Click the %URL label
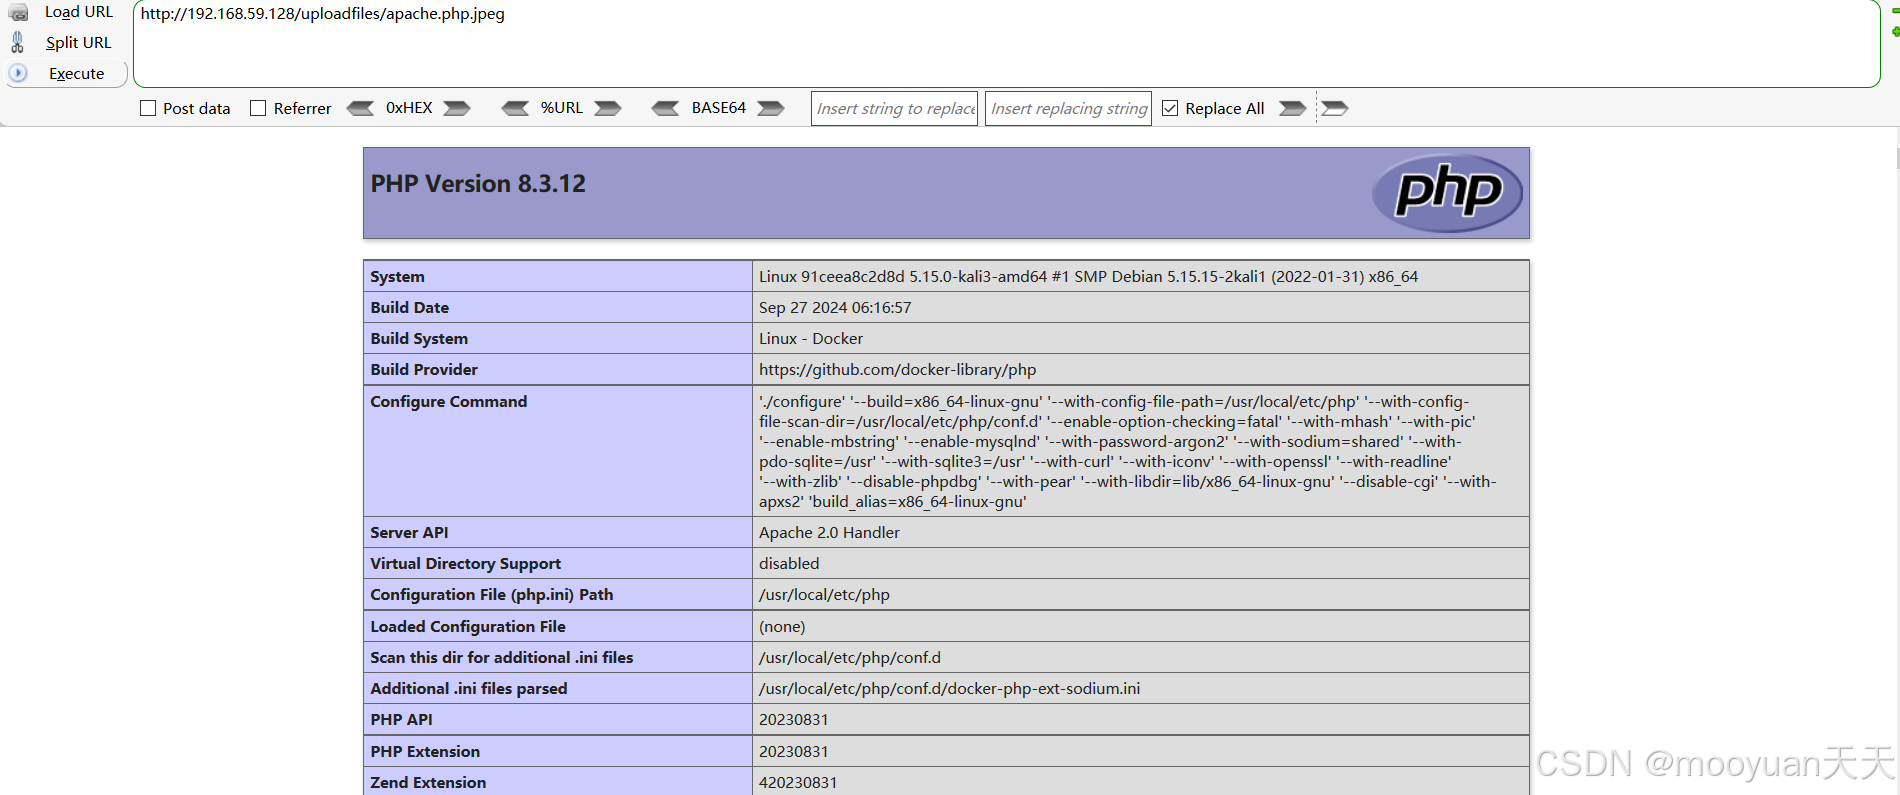 (x=562, y=108)
